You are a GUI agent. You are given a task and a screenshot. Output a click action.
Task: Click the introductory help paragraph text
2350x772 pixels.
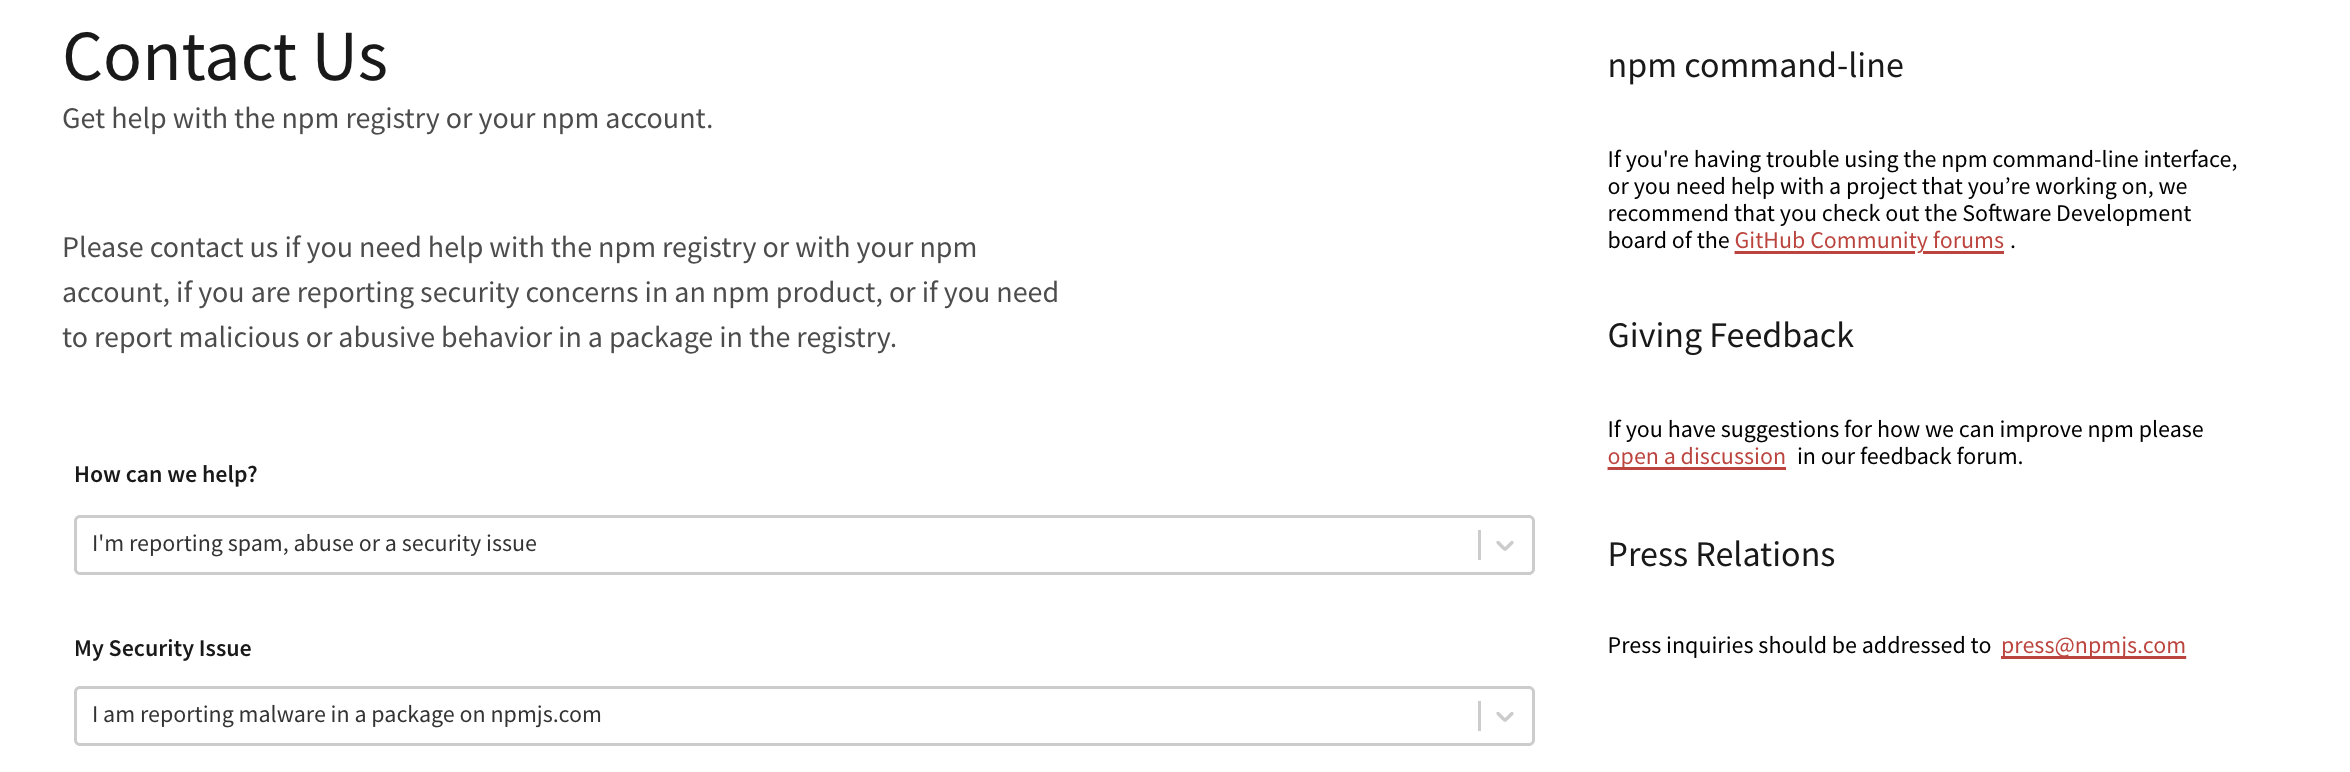[560, 292]
